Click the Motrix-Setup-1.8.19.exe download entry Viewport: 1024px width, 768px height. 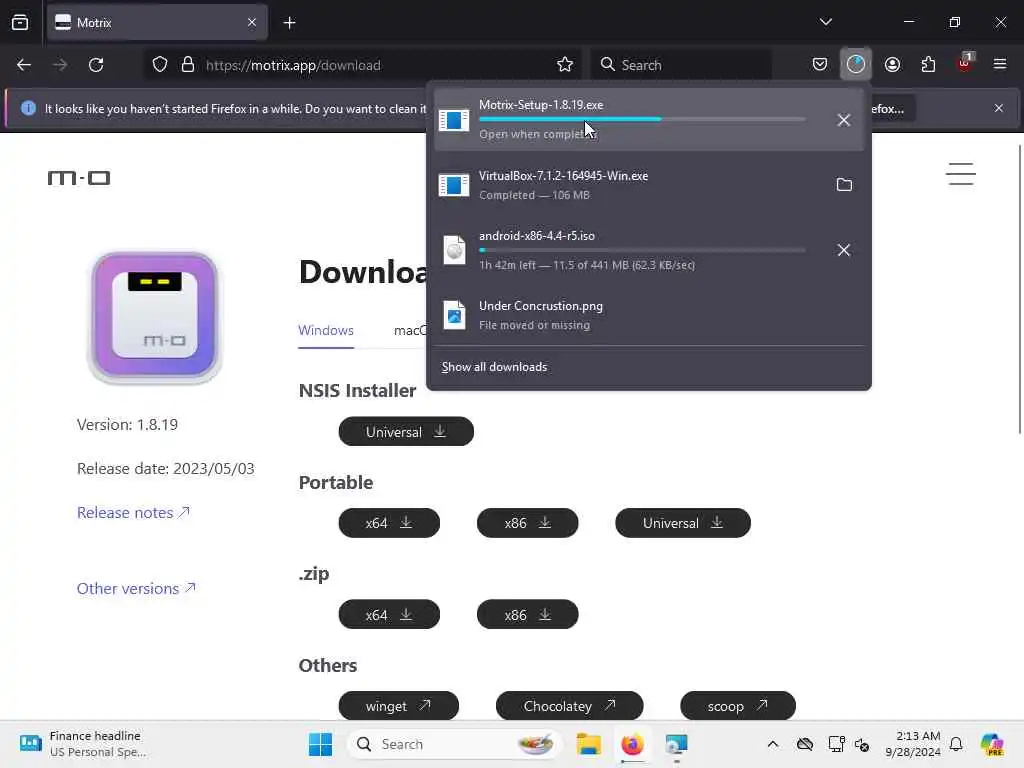[x=648, y=120]
